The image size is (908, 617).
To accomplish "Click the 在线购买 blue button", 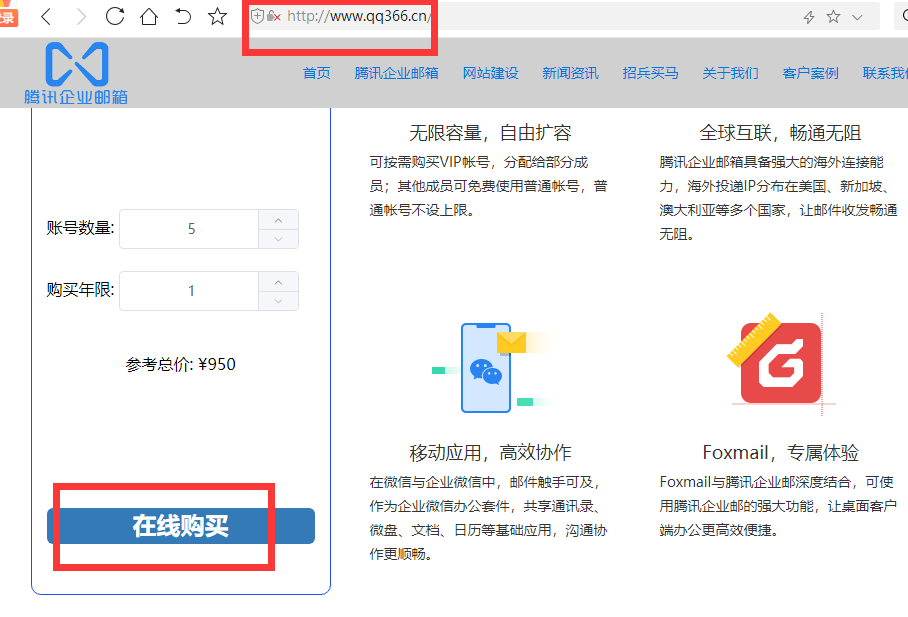I will pos(180,525).
